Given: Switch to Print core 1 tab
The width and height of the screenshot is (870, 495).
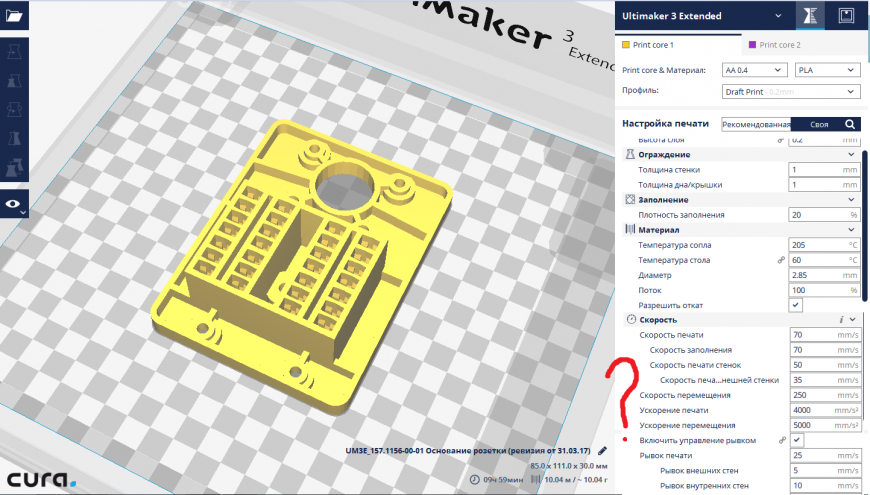Looking at the screenshot, I should tap(678, 45).
